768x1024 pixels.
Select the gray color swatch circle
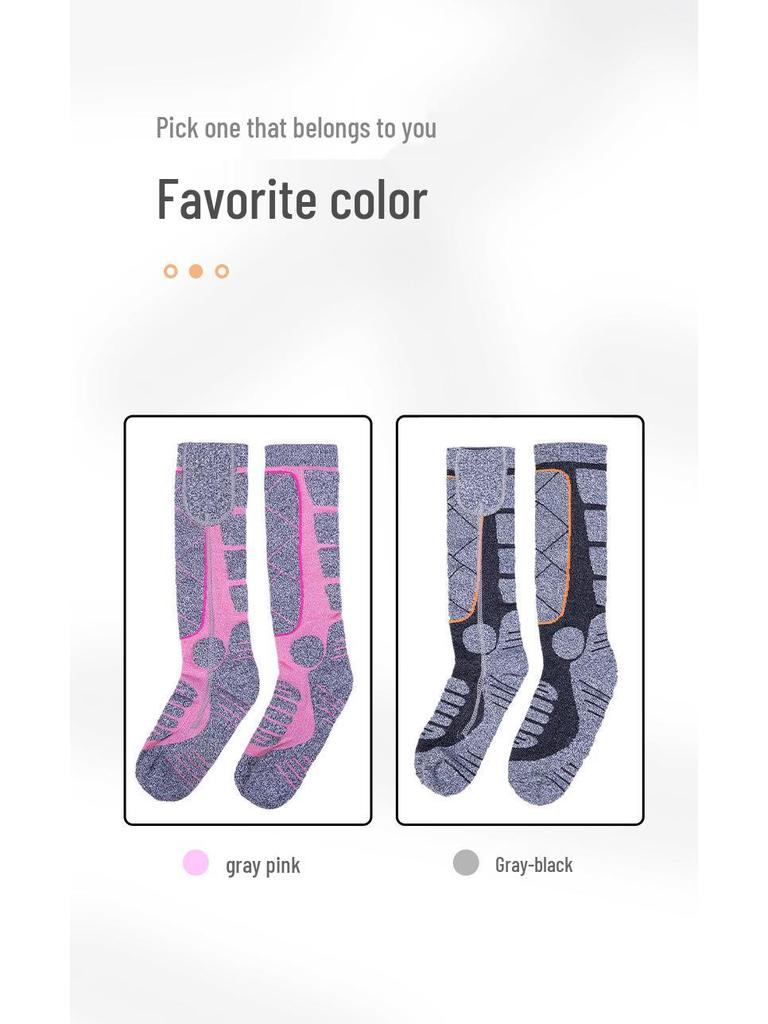click(x=466, y=862)
